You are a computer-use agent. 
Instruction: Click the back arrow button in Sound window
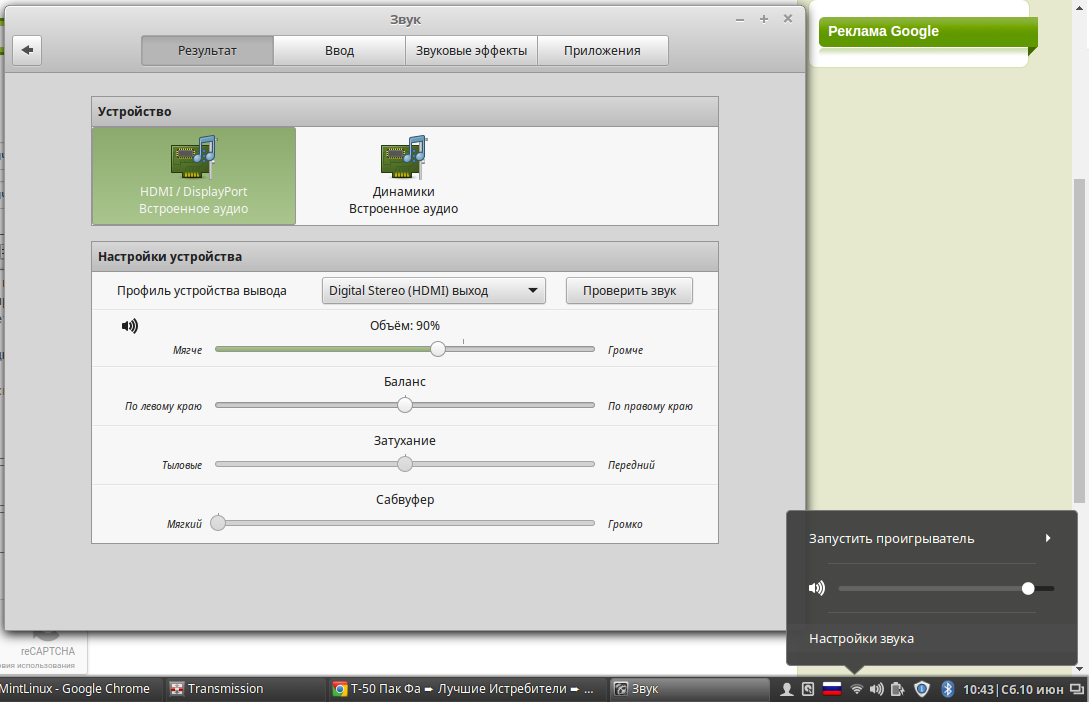pos(27,50)
